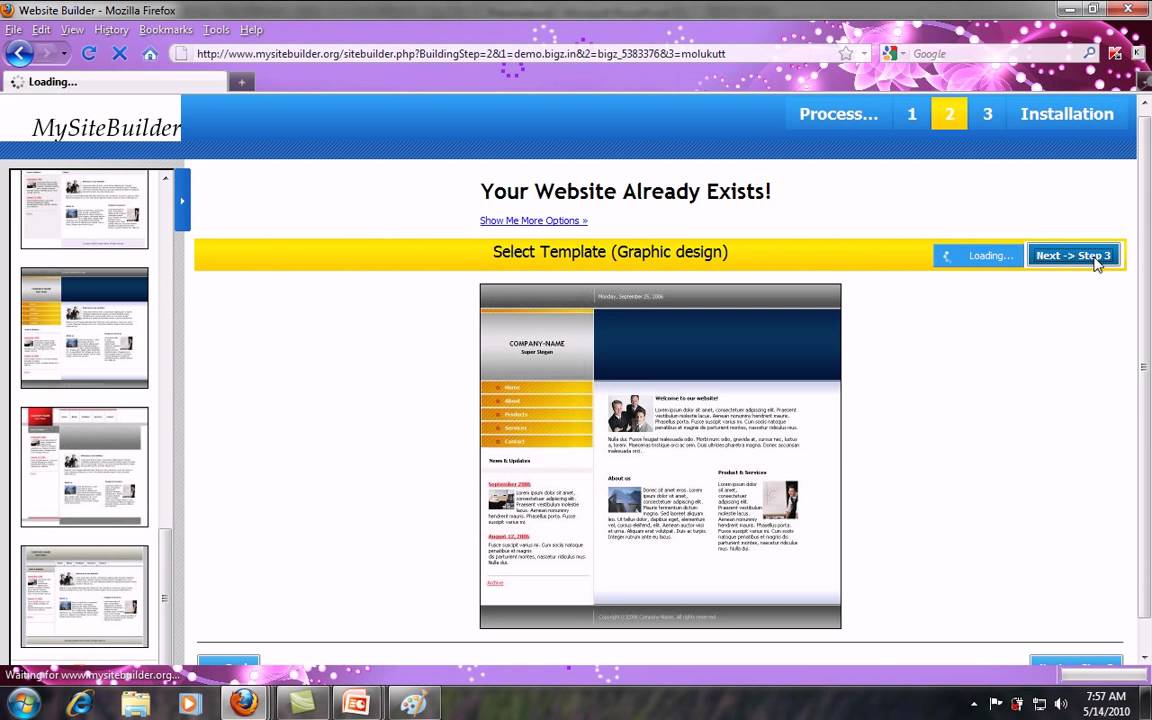This screenshot has height=720, width=1152.
Task: Click the Process... step label
Action: 838,114
